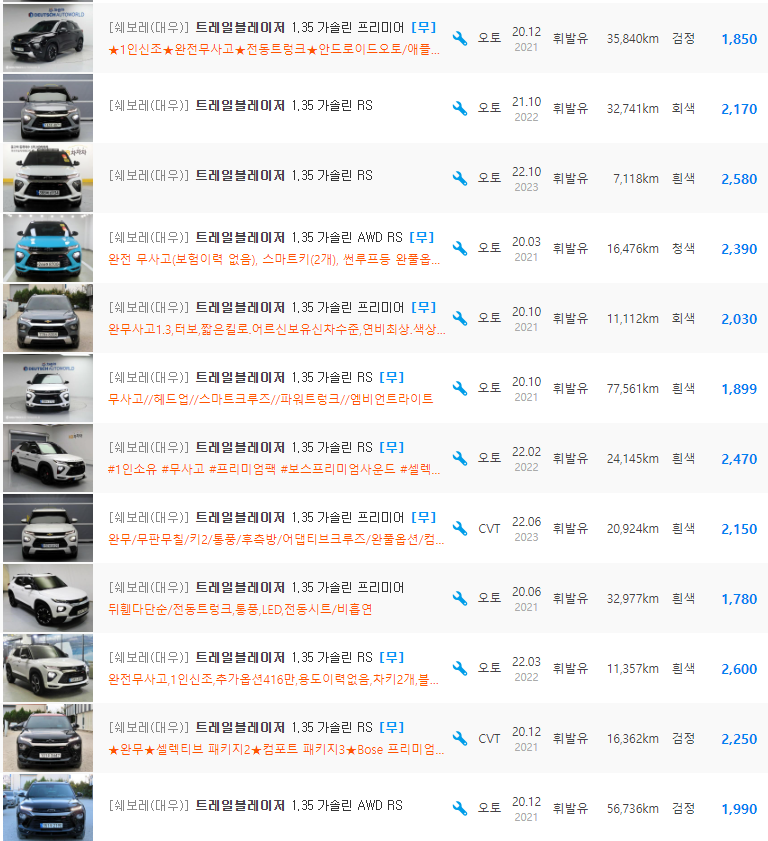The image size is (768, 841).
Task: Click the [무] badge on the blue AWD RS listing
Action: [x=421, y=237]
